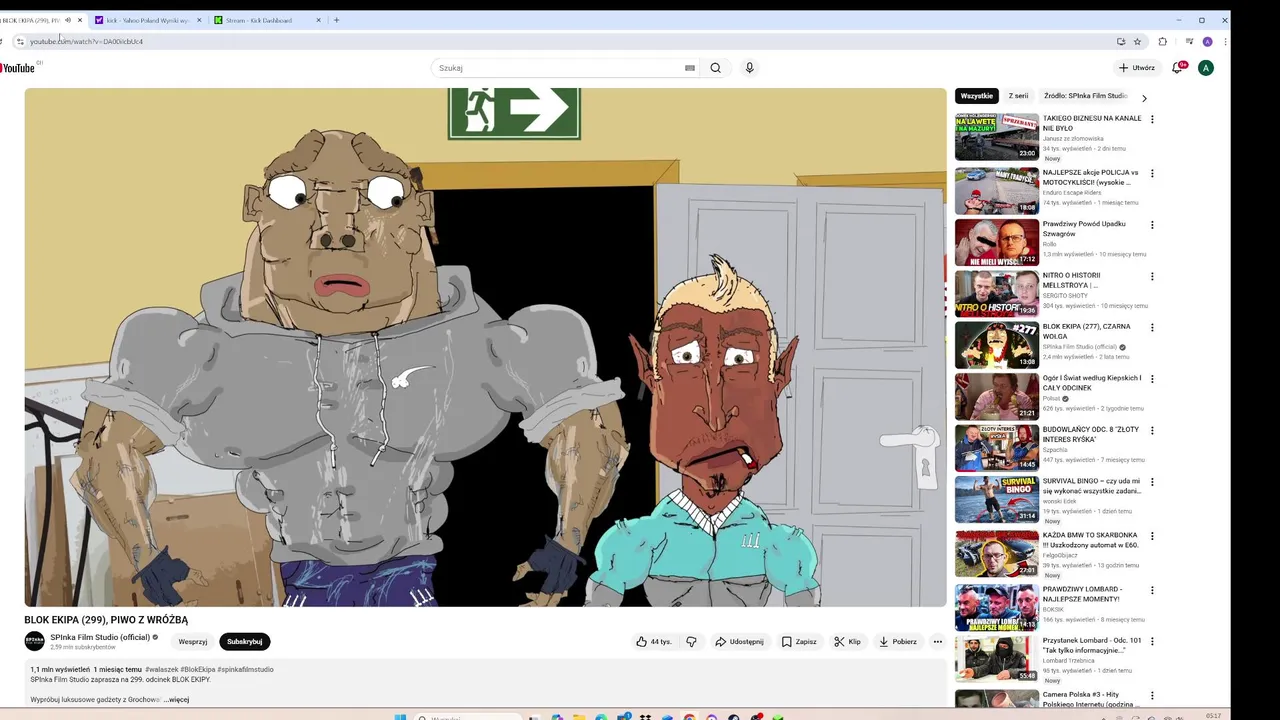Click the browser address bar URL
The height and width of the screenshot is (720, 1280).
(86, 42)
